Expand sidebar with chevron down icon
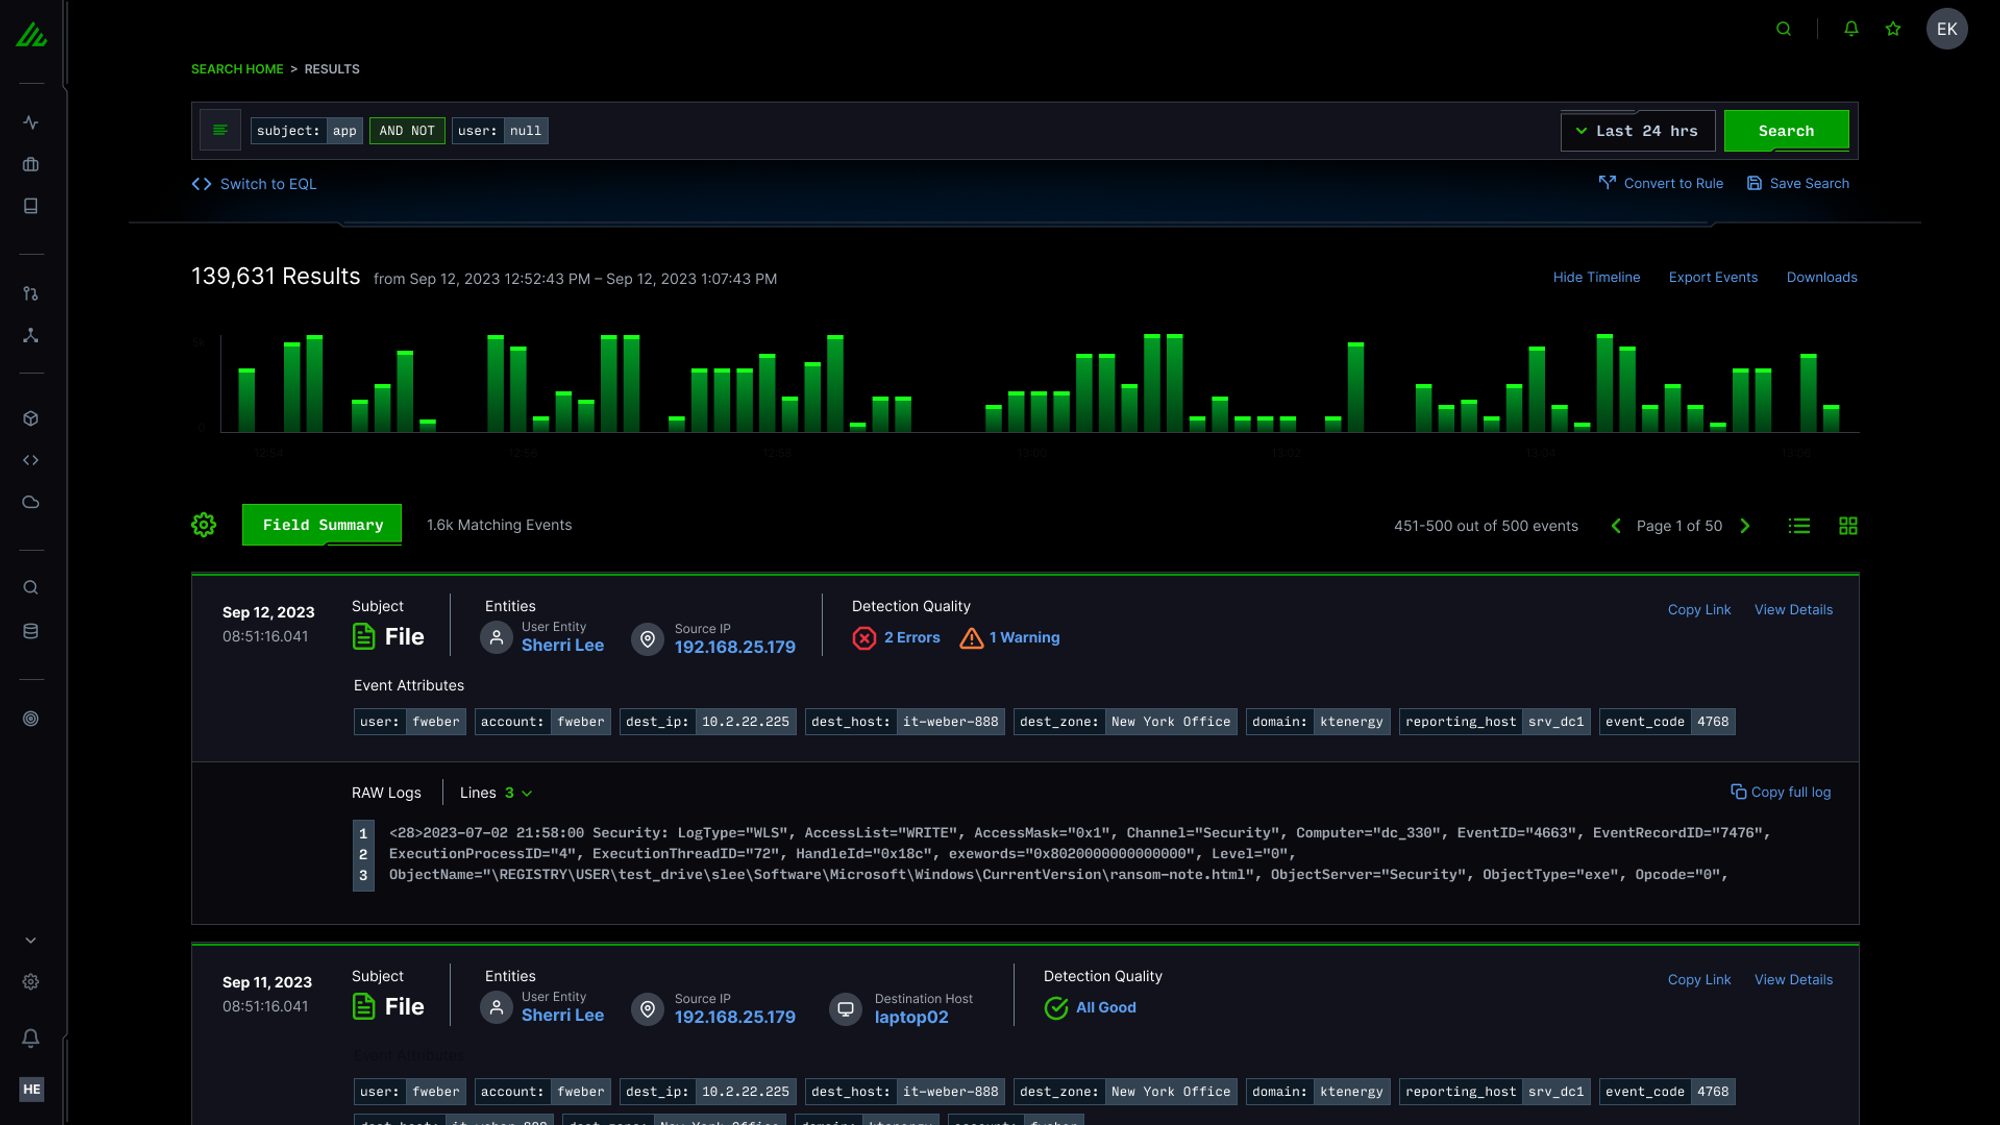 click(31, 941)
